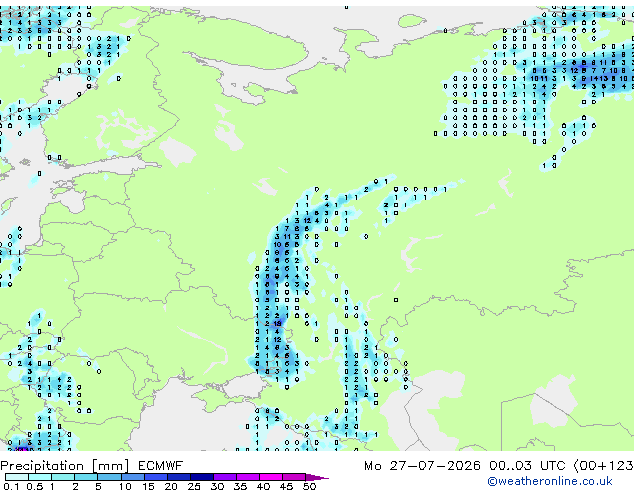Click the legend value label '0.1'
This screenshot has width=634, height=490.
click(x=11, y=486)
